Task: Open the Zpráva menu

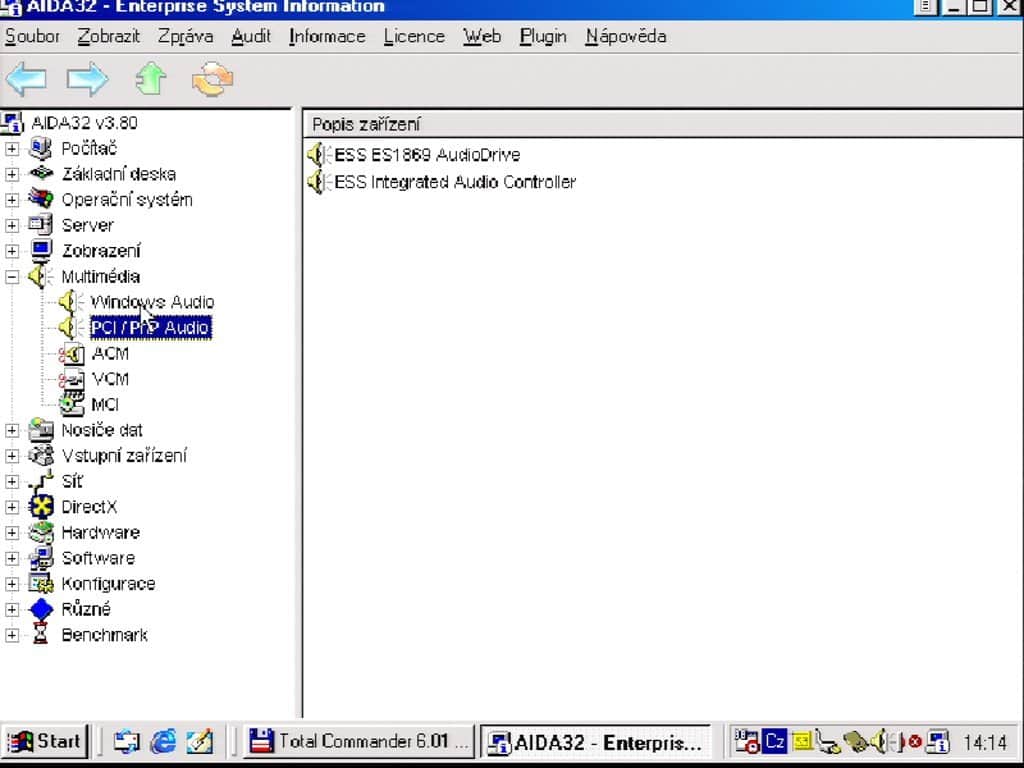Action: tap(185, 36)
